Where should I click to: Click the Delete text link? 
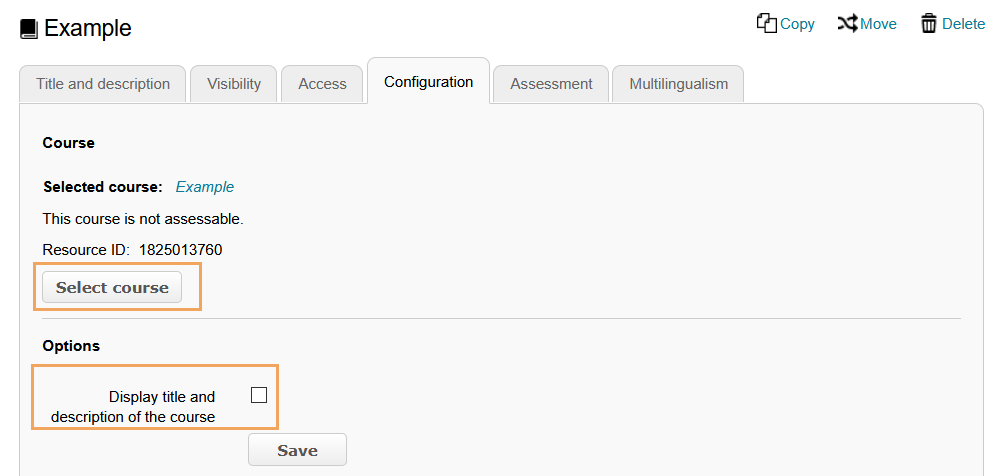(x=964, y=24)
